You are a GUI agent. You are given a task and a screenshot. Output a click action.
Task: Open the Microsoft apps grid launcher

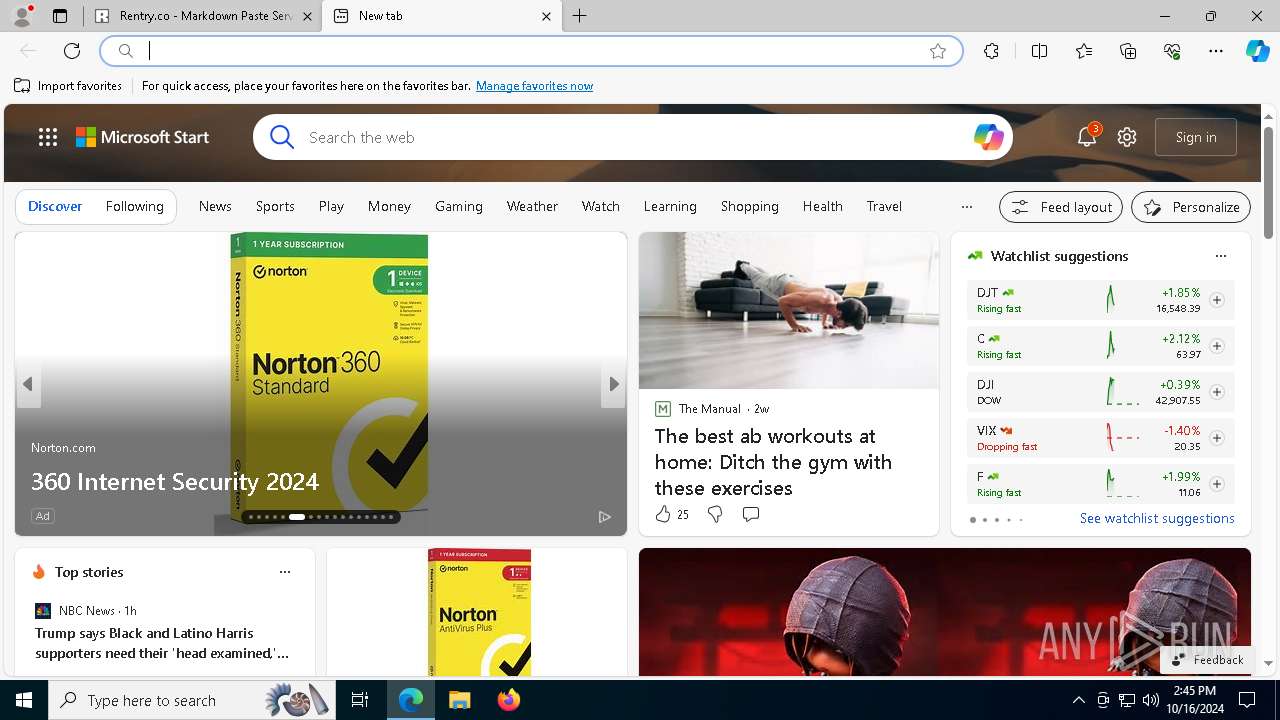(x=48, y=137)
